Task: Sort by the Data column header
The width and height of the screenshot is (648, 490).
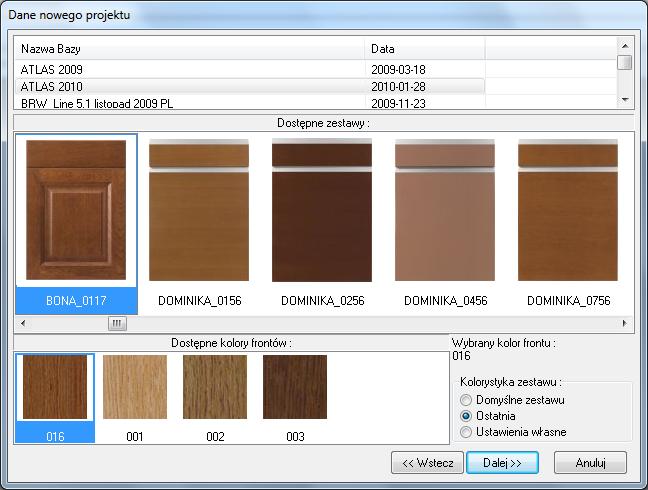Action: [x=425, y=49]
